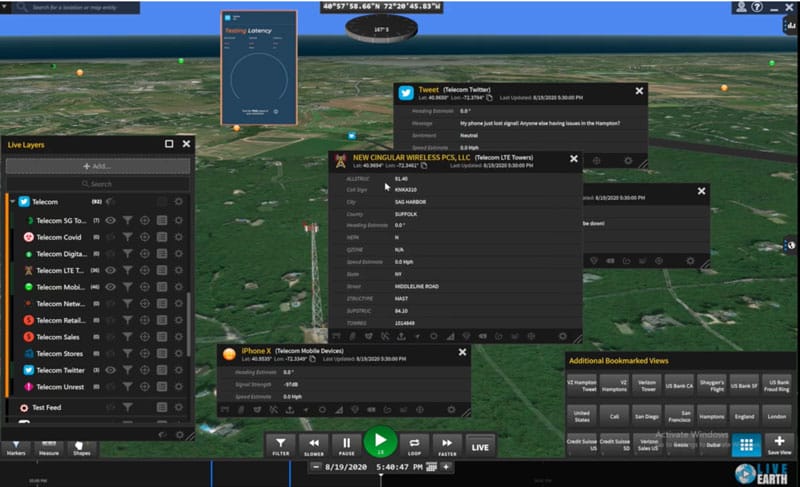
Task: Zoom out timeline with minus button
Action: 316,467
